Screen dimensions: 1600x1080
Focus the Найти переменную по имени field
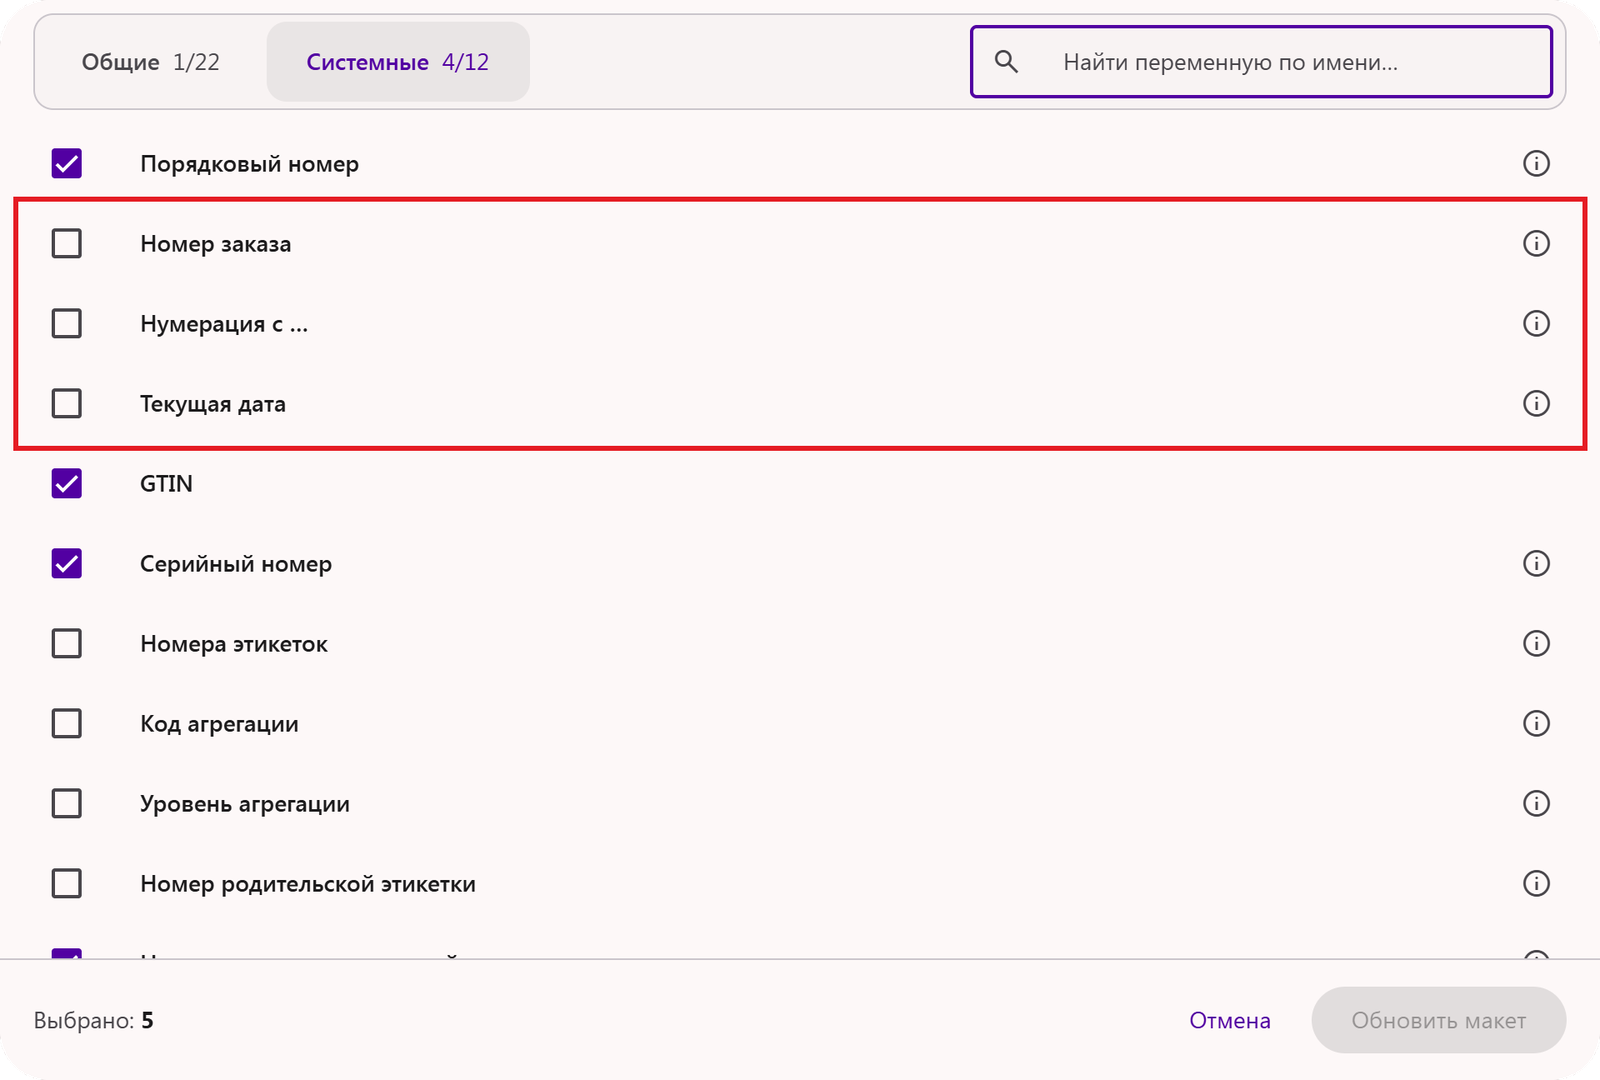pyautogui.click(x=1261, y=62)
